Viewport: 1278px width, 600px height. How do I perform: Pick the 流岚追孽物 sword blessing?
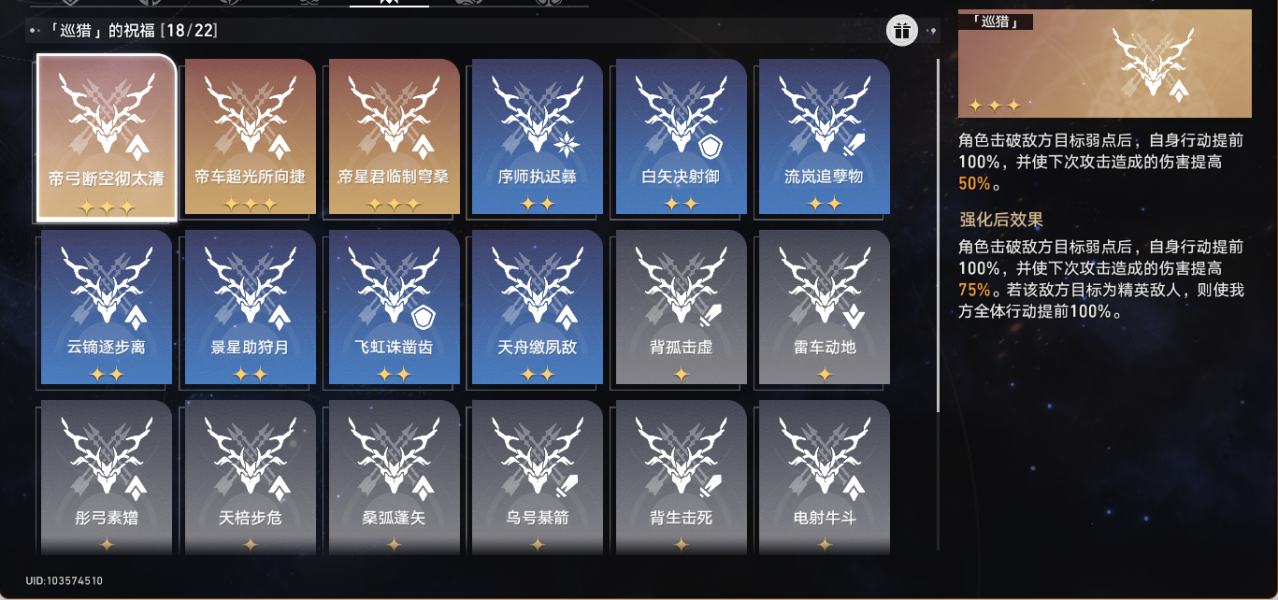pyautogui.click(x=824, y=137)
